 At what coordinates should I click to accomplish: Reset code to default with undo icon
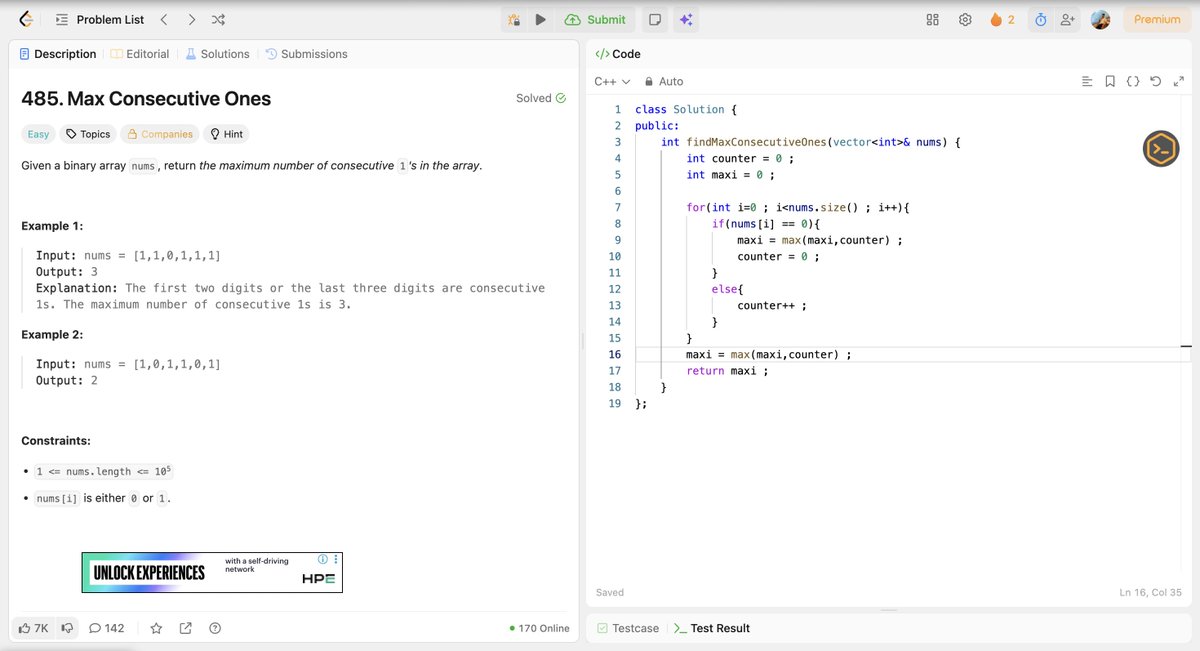coord(1155,81)
